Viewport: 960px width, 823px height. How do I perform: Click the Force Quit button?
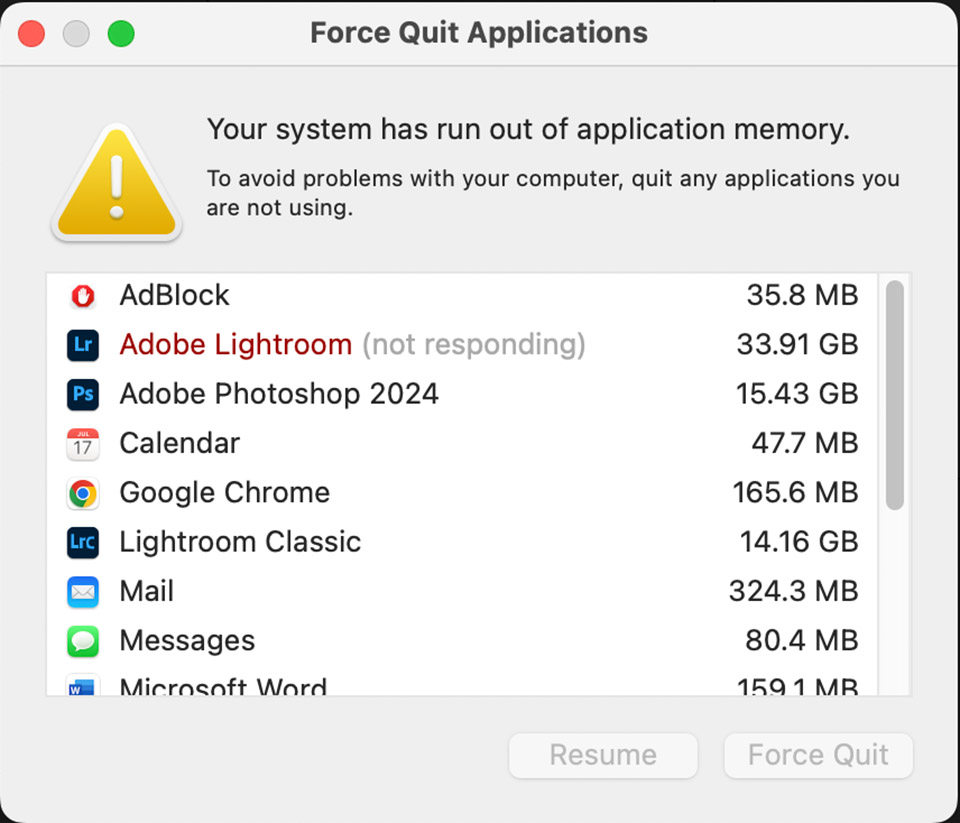(818, 756)
